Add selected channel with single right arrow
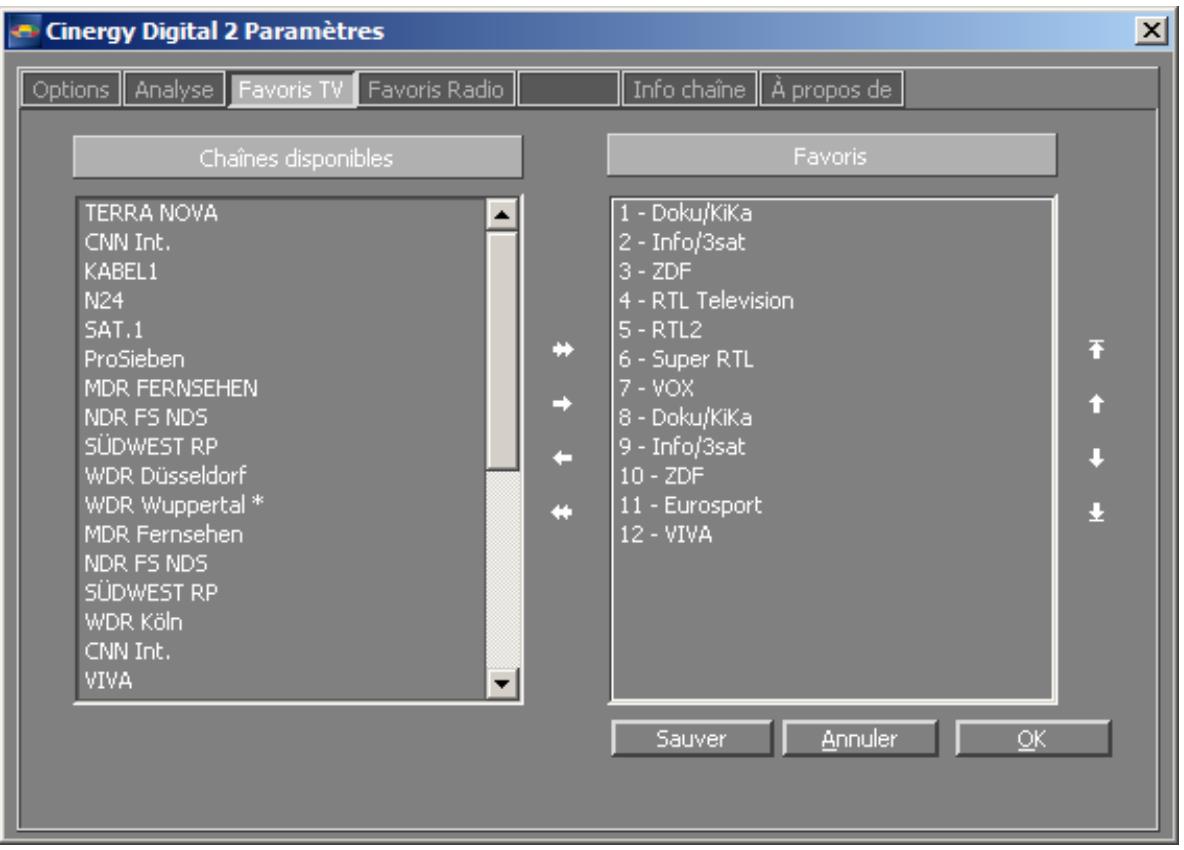The height and width of the screenshot is (850, 1184). (562, 404)
